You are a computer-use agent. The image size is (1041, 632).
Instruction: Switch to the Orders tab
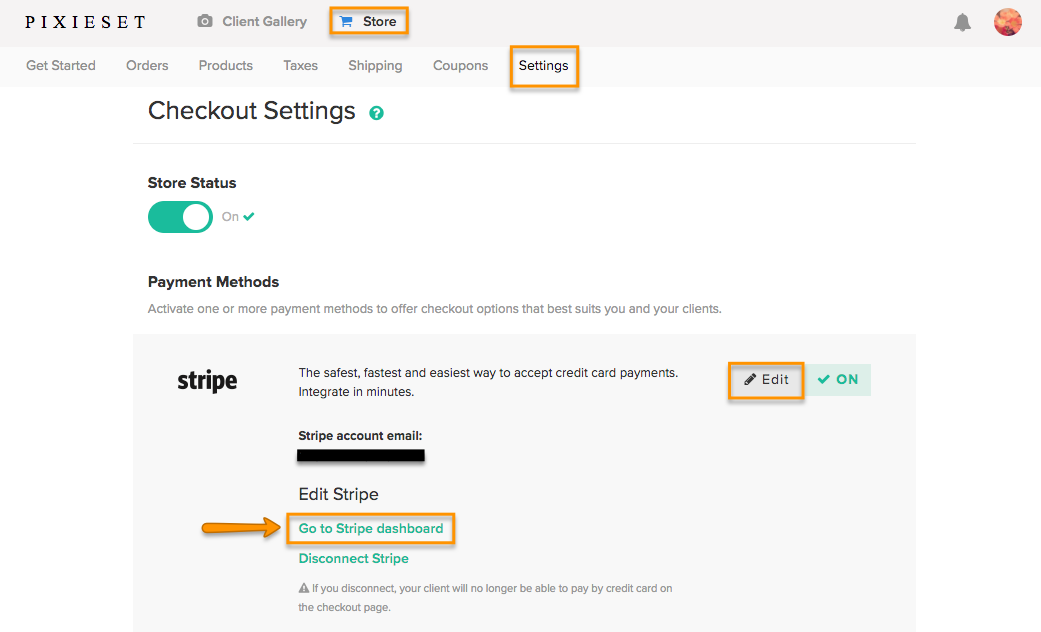click(147, 66)
